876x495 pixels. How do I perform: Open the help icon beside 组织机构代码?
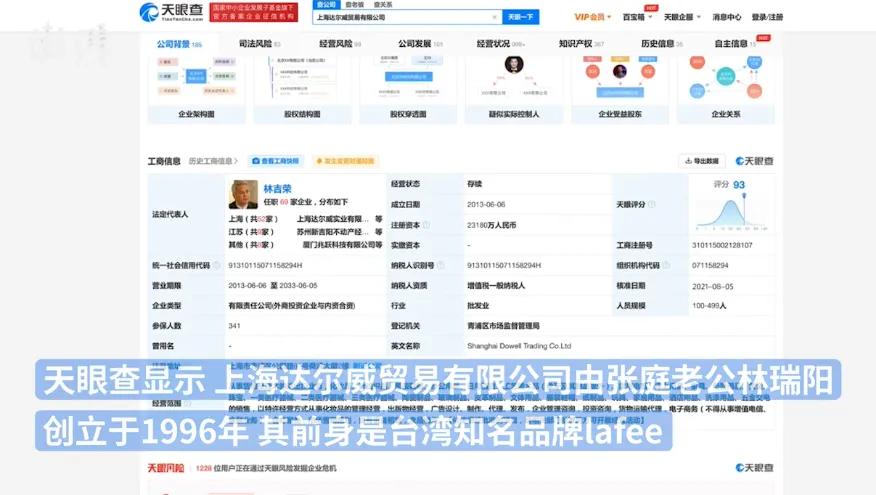(x=666, y=265)
